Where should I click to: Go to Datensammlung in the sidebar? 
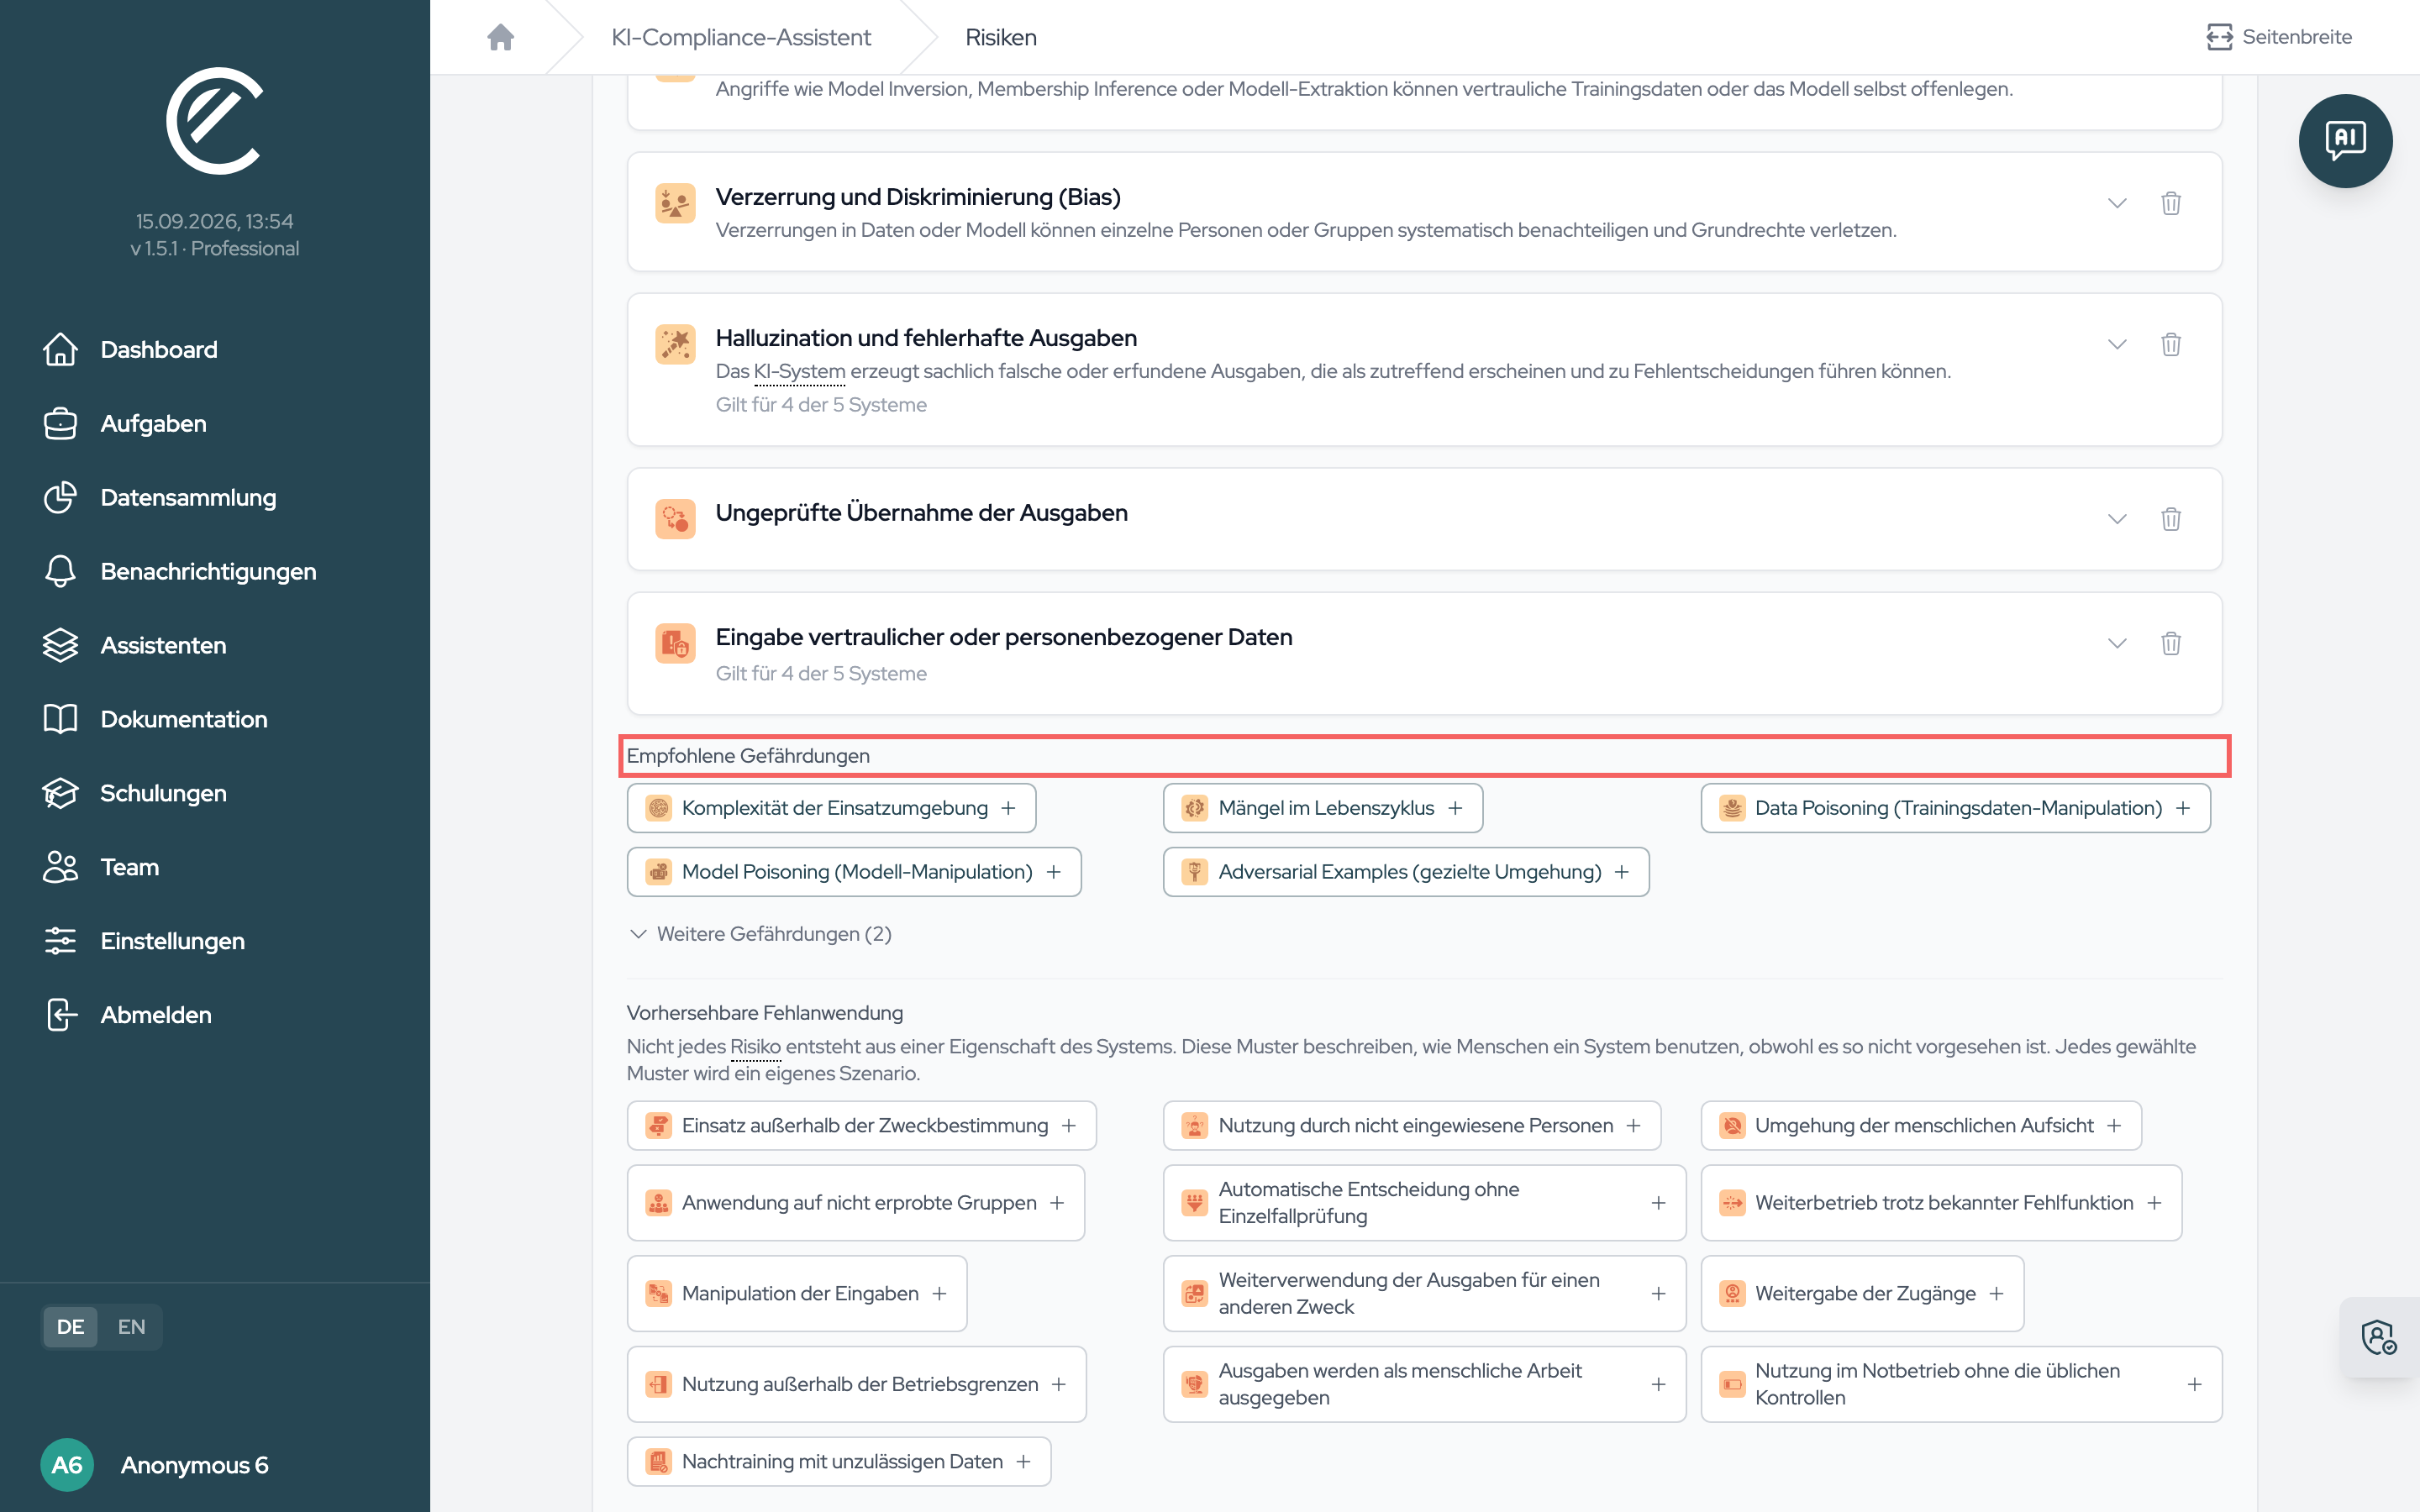(160, 497)
